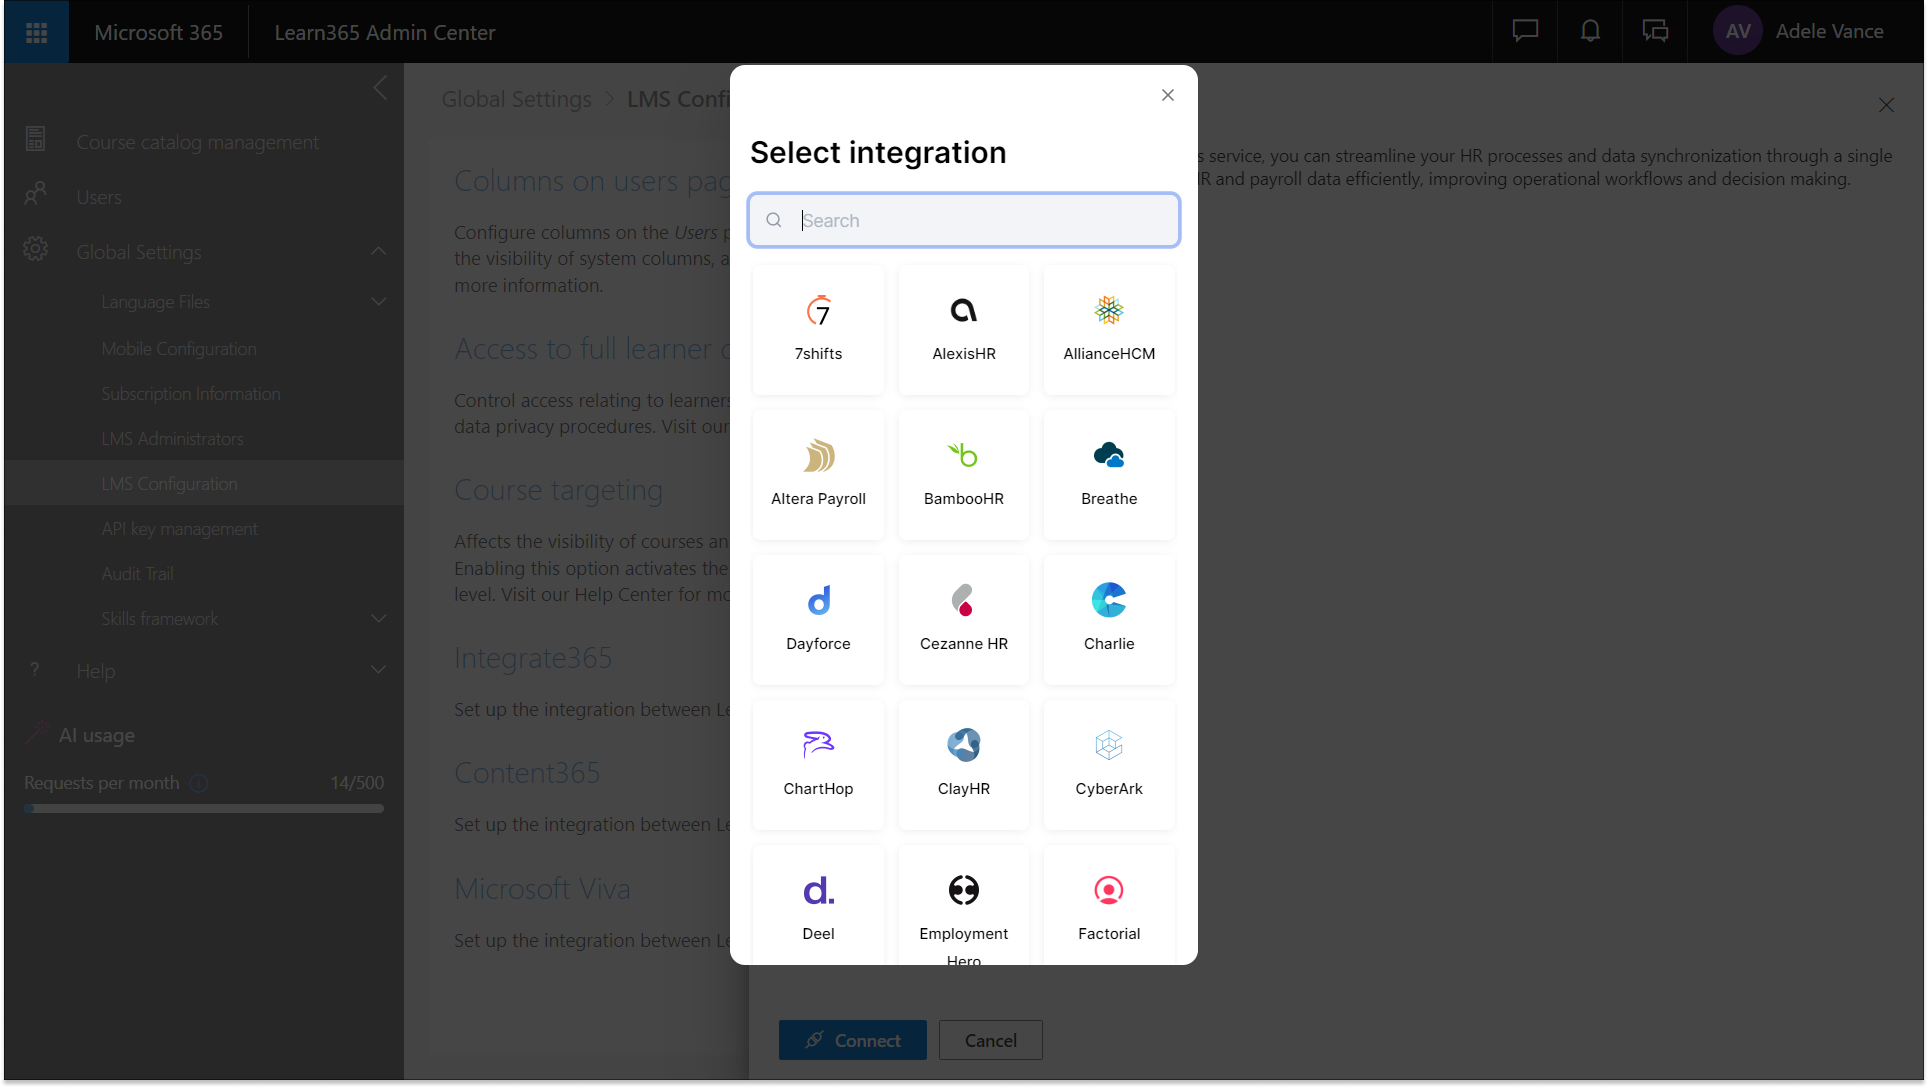The height and width of the screenshot is (1088, 1928).
Task: Select the Breathe cloud icon
Action: 1108,456
